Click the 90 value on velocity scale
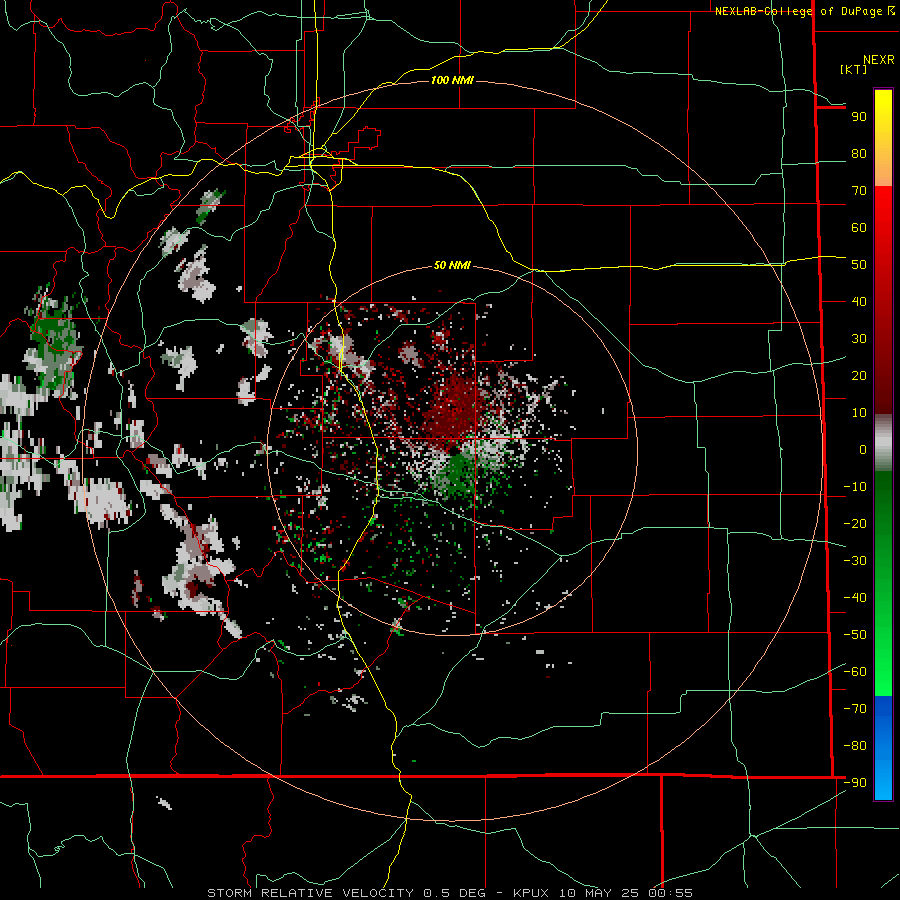Image resolution: width=900 pixels, height=900 pixels. (x=859, y=117)
